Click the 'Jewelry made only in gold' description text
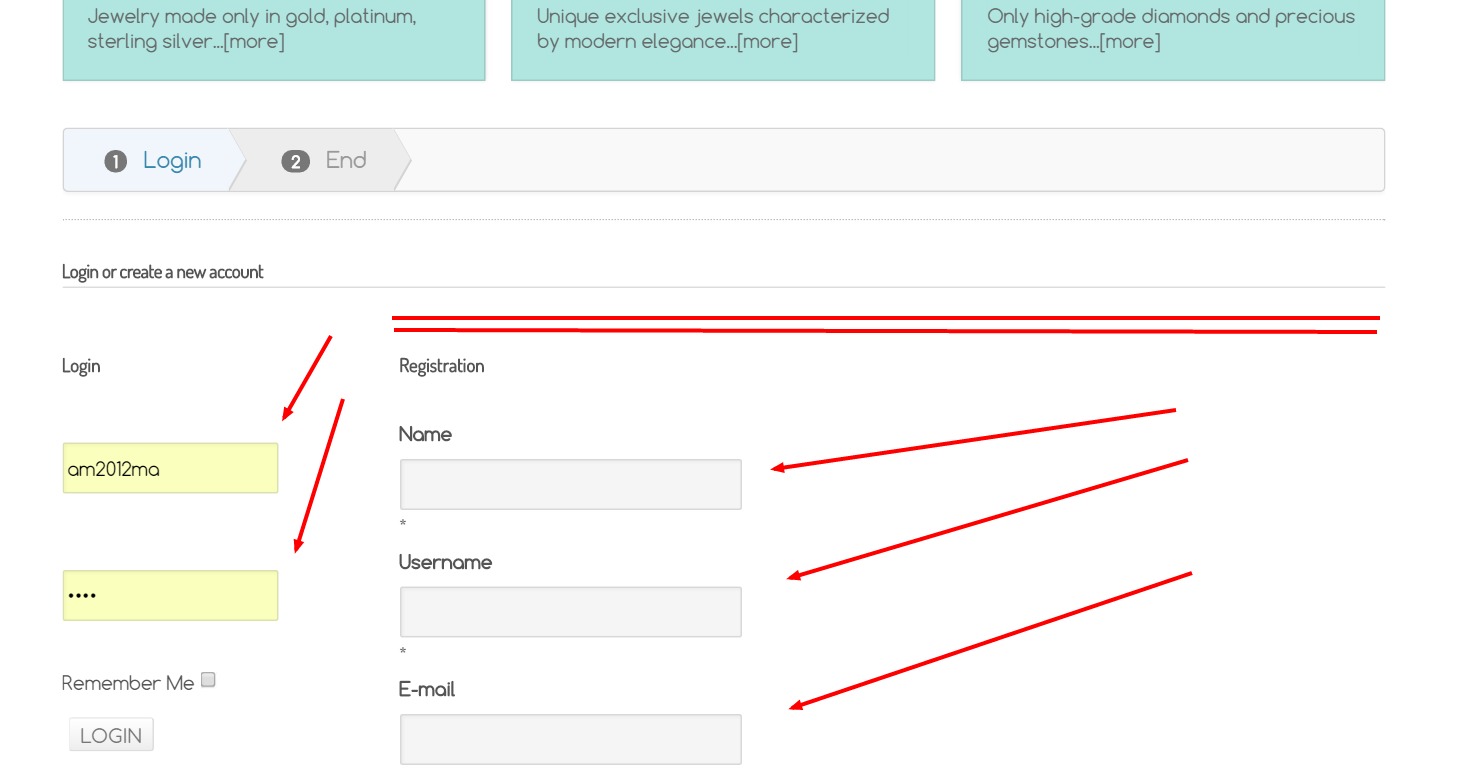Viewport: 1458px width, 770px height. pos(251,17)
